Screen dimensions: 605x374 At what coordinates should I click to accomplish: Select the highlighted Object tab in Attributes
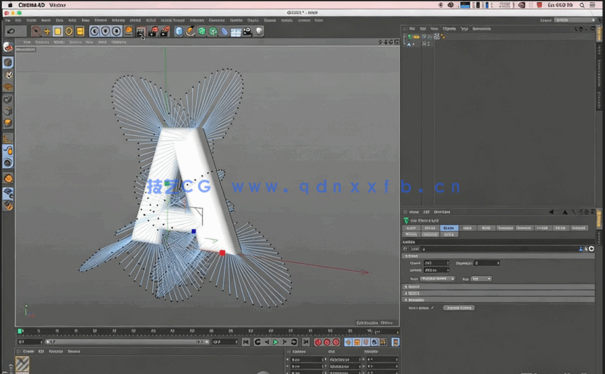[448, 228]
